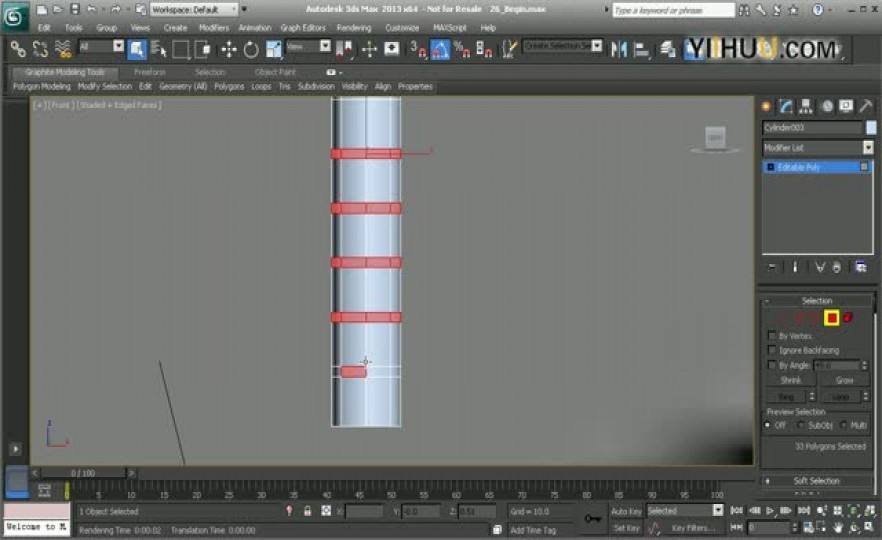Open the Modifier List dropdown
This screenshot has height=540, width=882.
(818, 148)
